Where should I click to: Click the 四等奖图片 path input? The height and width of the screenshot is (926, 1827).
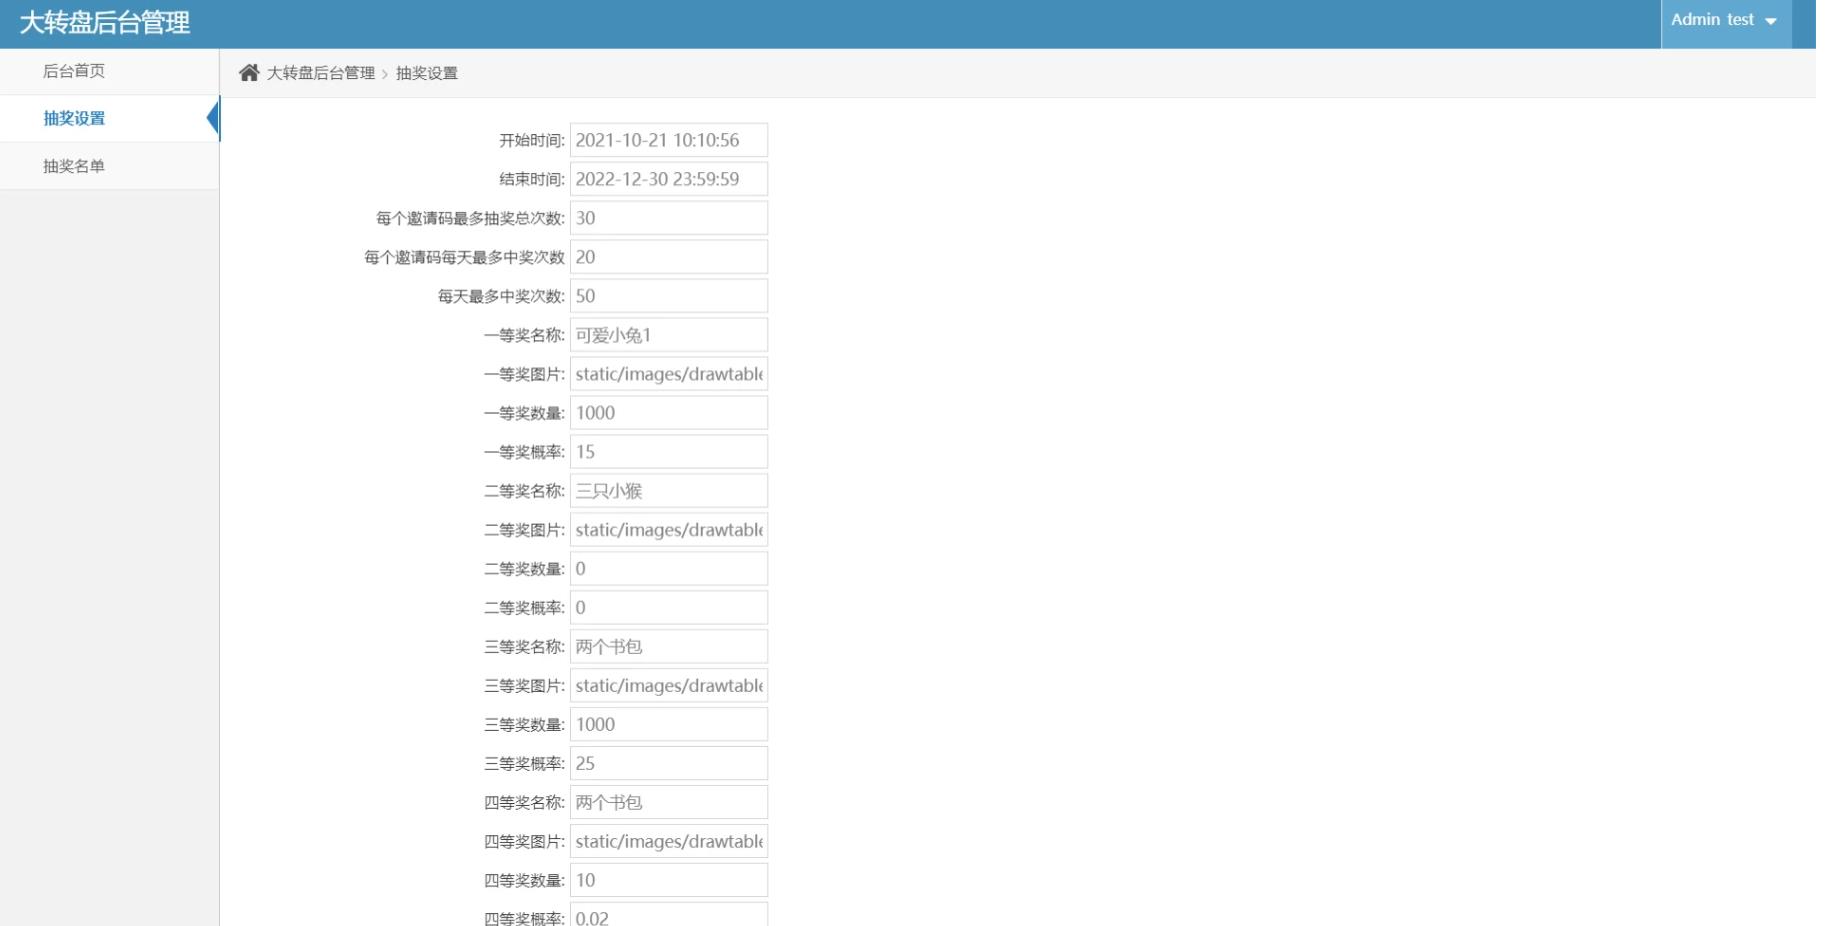668,841
